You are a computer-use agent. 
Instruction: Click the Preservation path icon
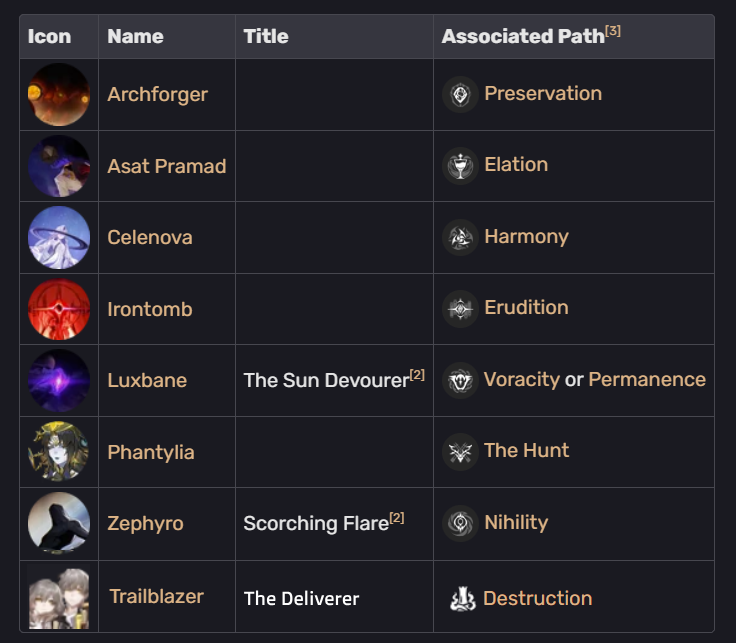coord(460,94)
